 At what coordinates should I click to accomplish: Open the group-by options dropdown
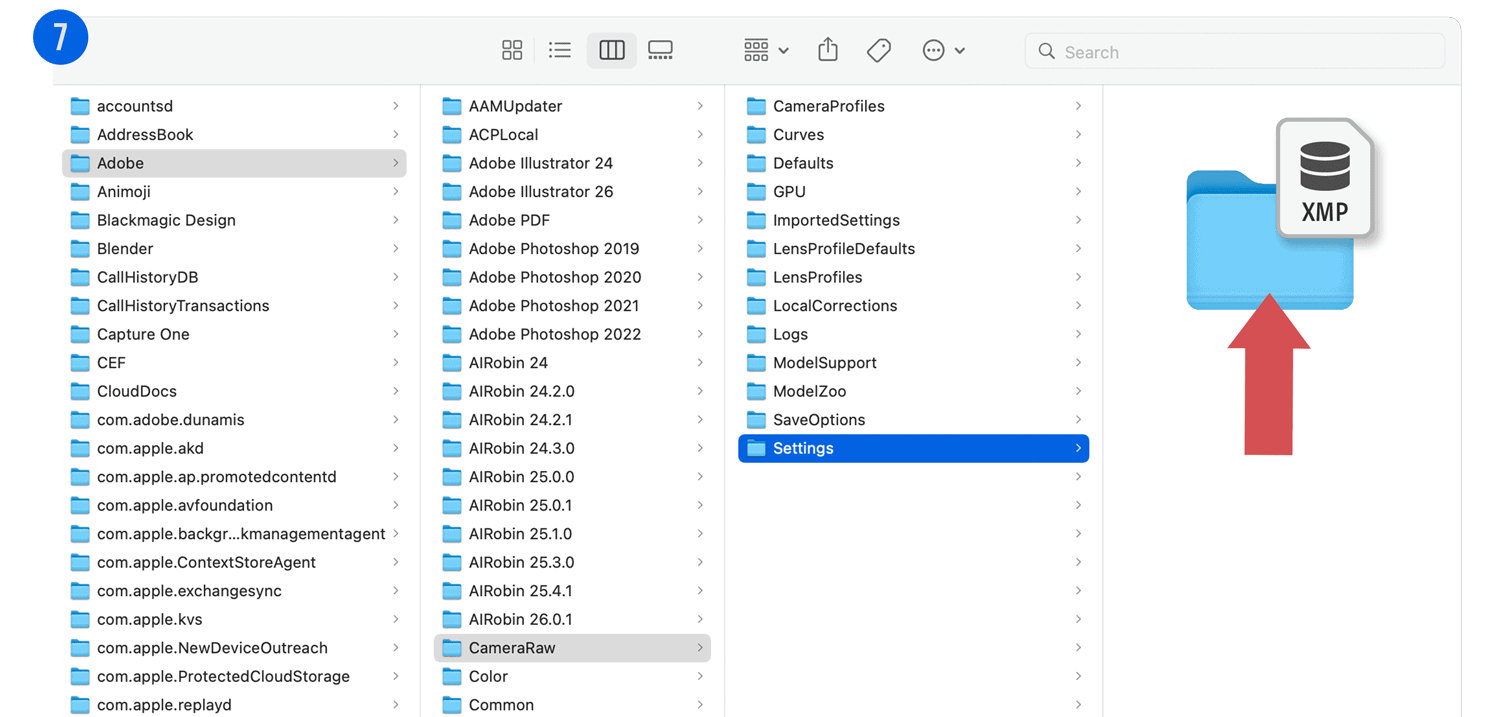tap(766, 50)
